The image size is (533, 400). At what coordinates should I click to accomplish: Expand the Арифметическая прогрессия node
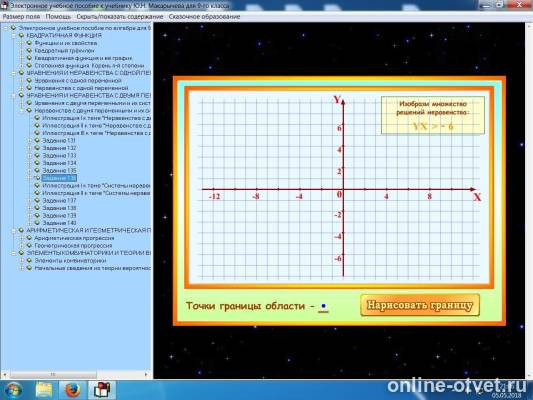click(21, 238)
